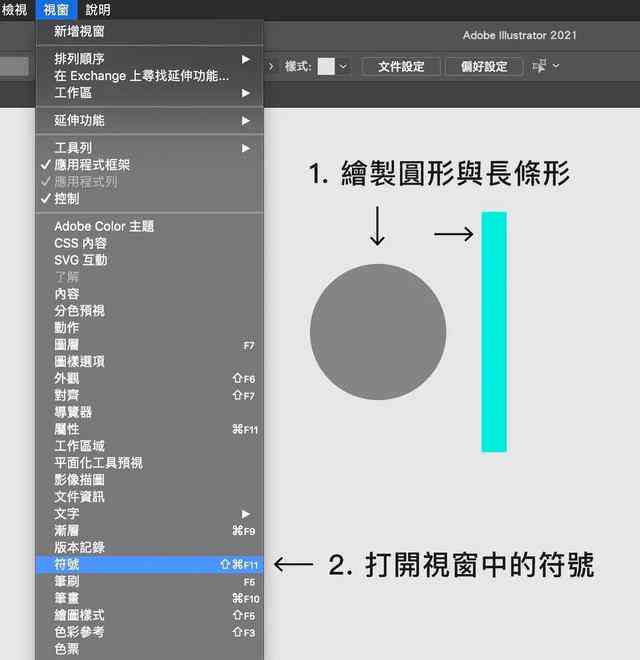Open the CSS 內容 panel
640x660 pixels.
pos(149,243)
